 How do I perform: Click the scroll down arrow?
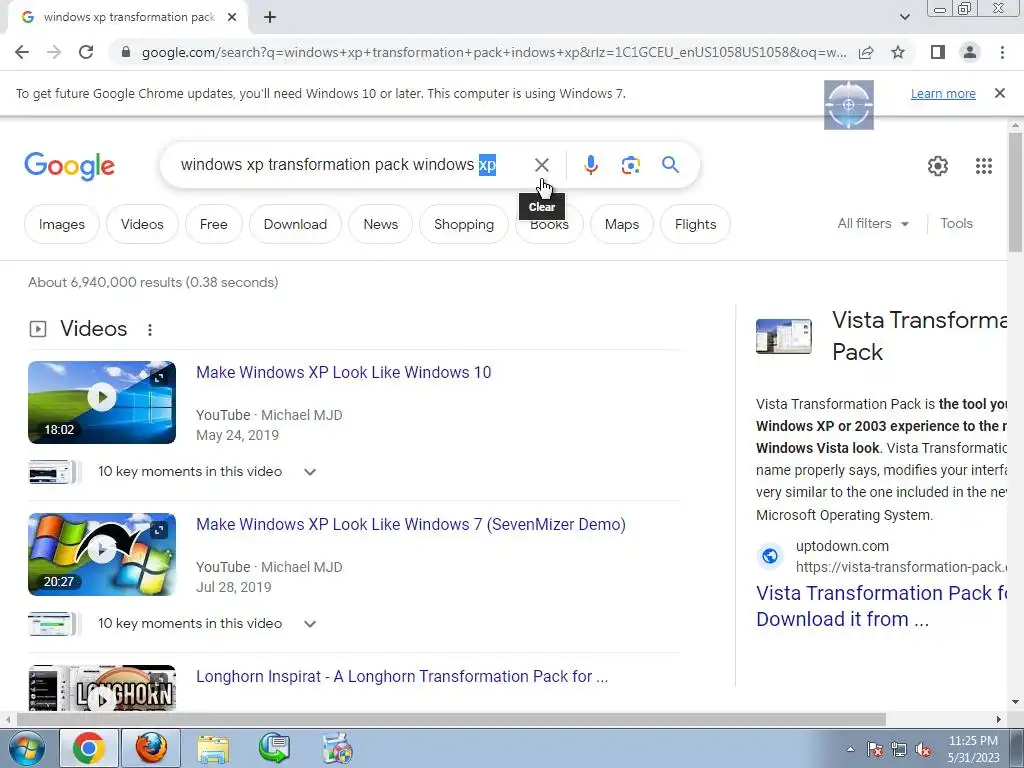(1015, 702)
